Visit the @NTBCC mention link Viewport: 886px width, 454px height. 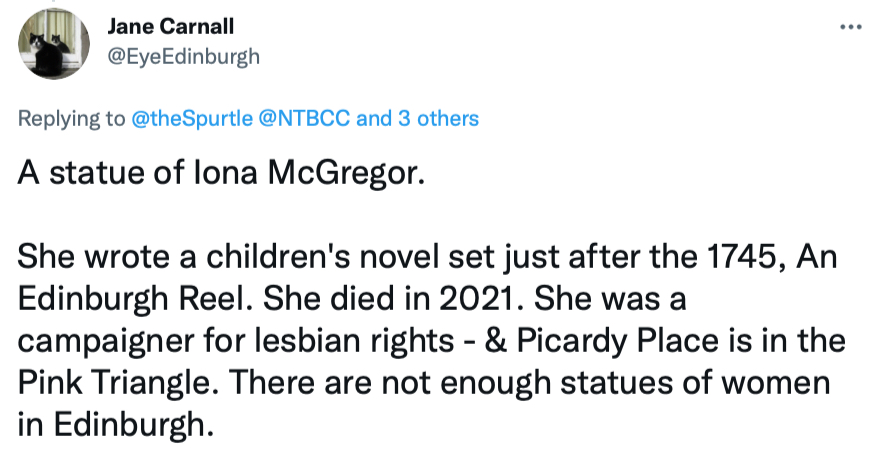tap(304, 118)
